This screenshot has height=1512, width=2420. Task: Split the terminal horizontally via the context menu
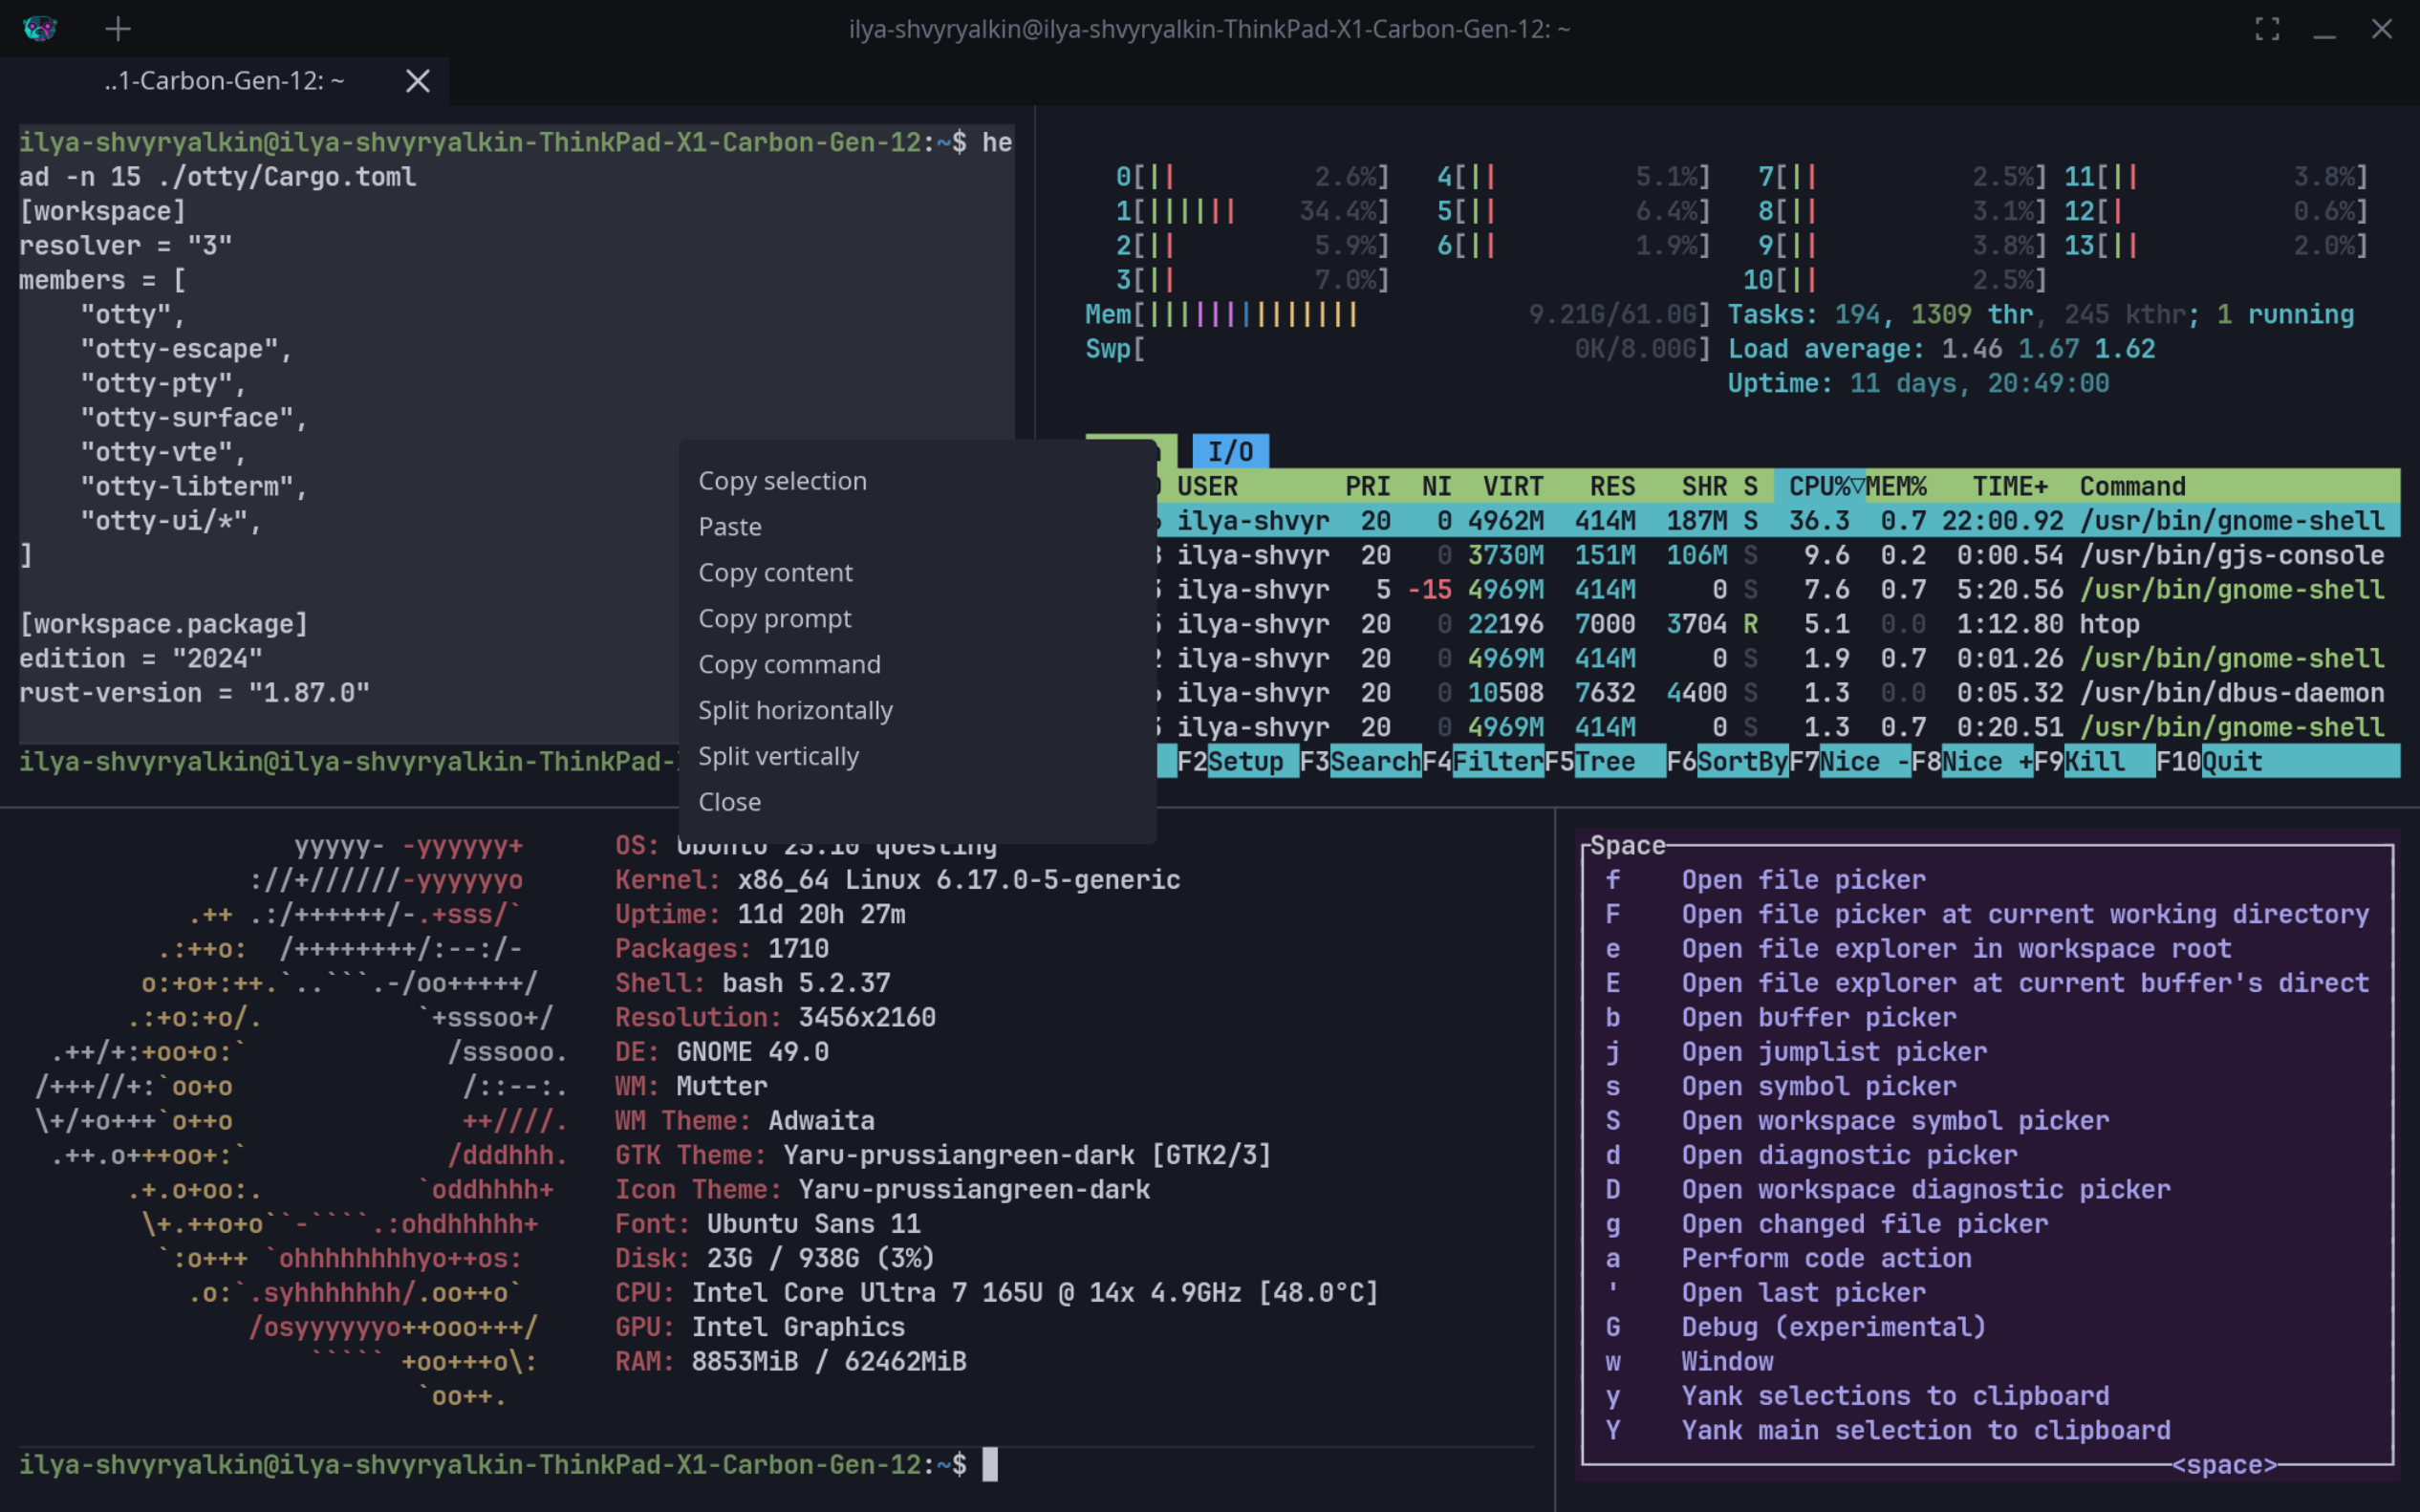(795, 709)
